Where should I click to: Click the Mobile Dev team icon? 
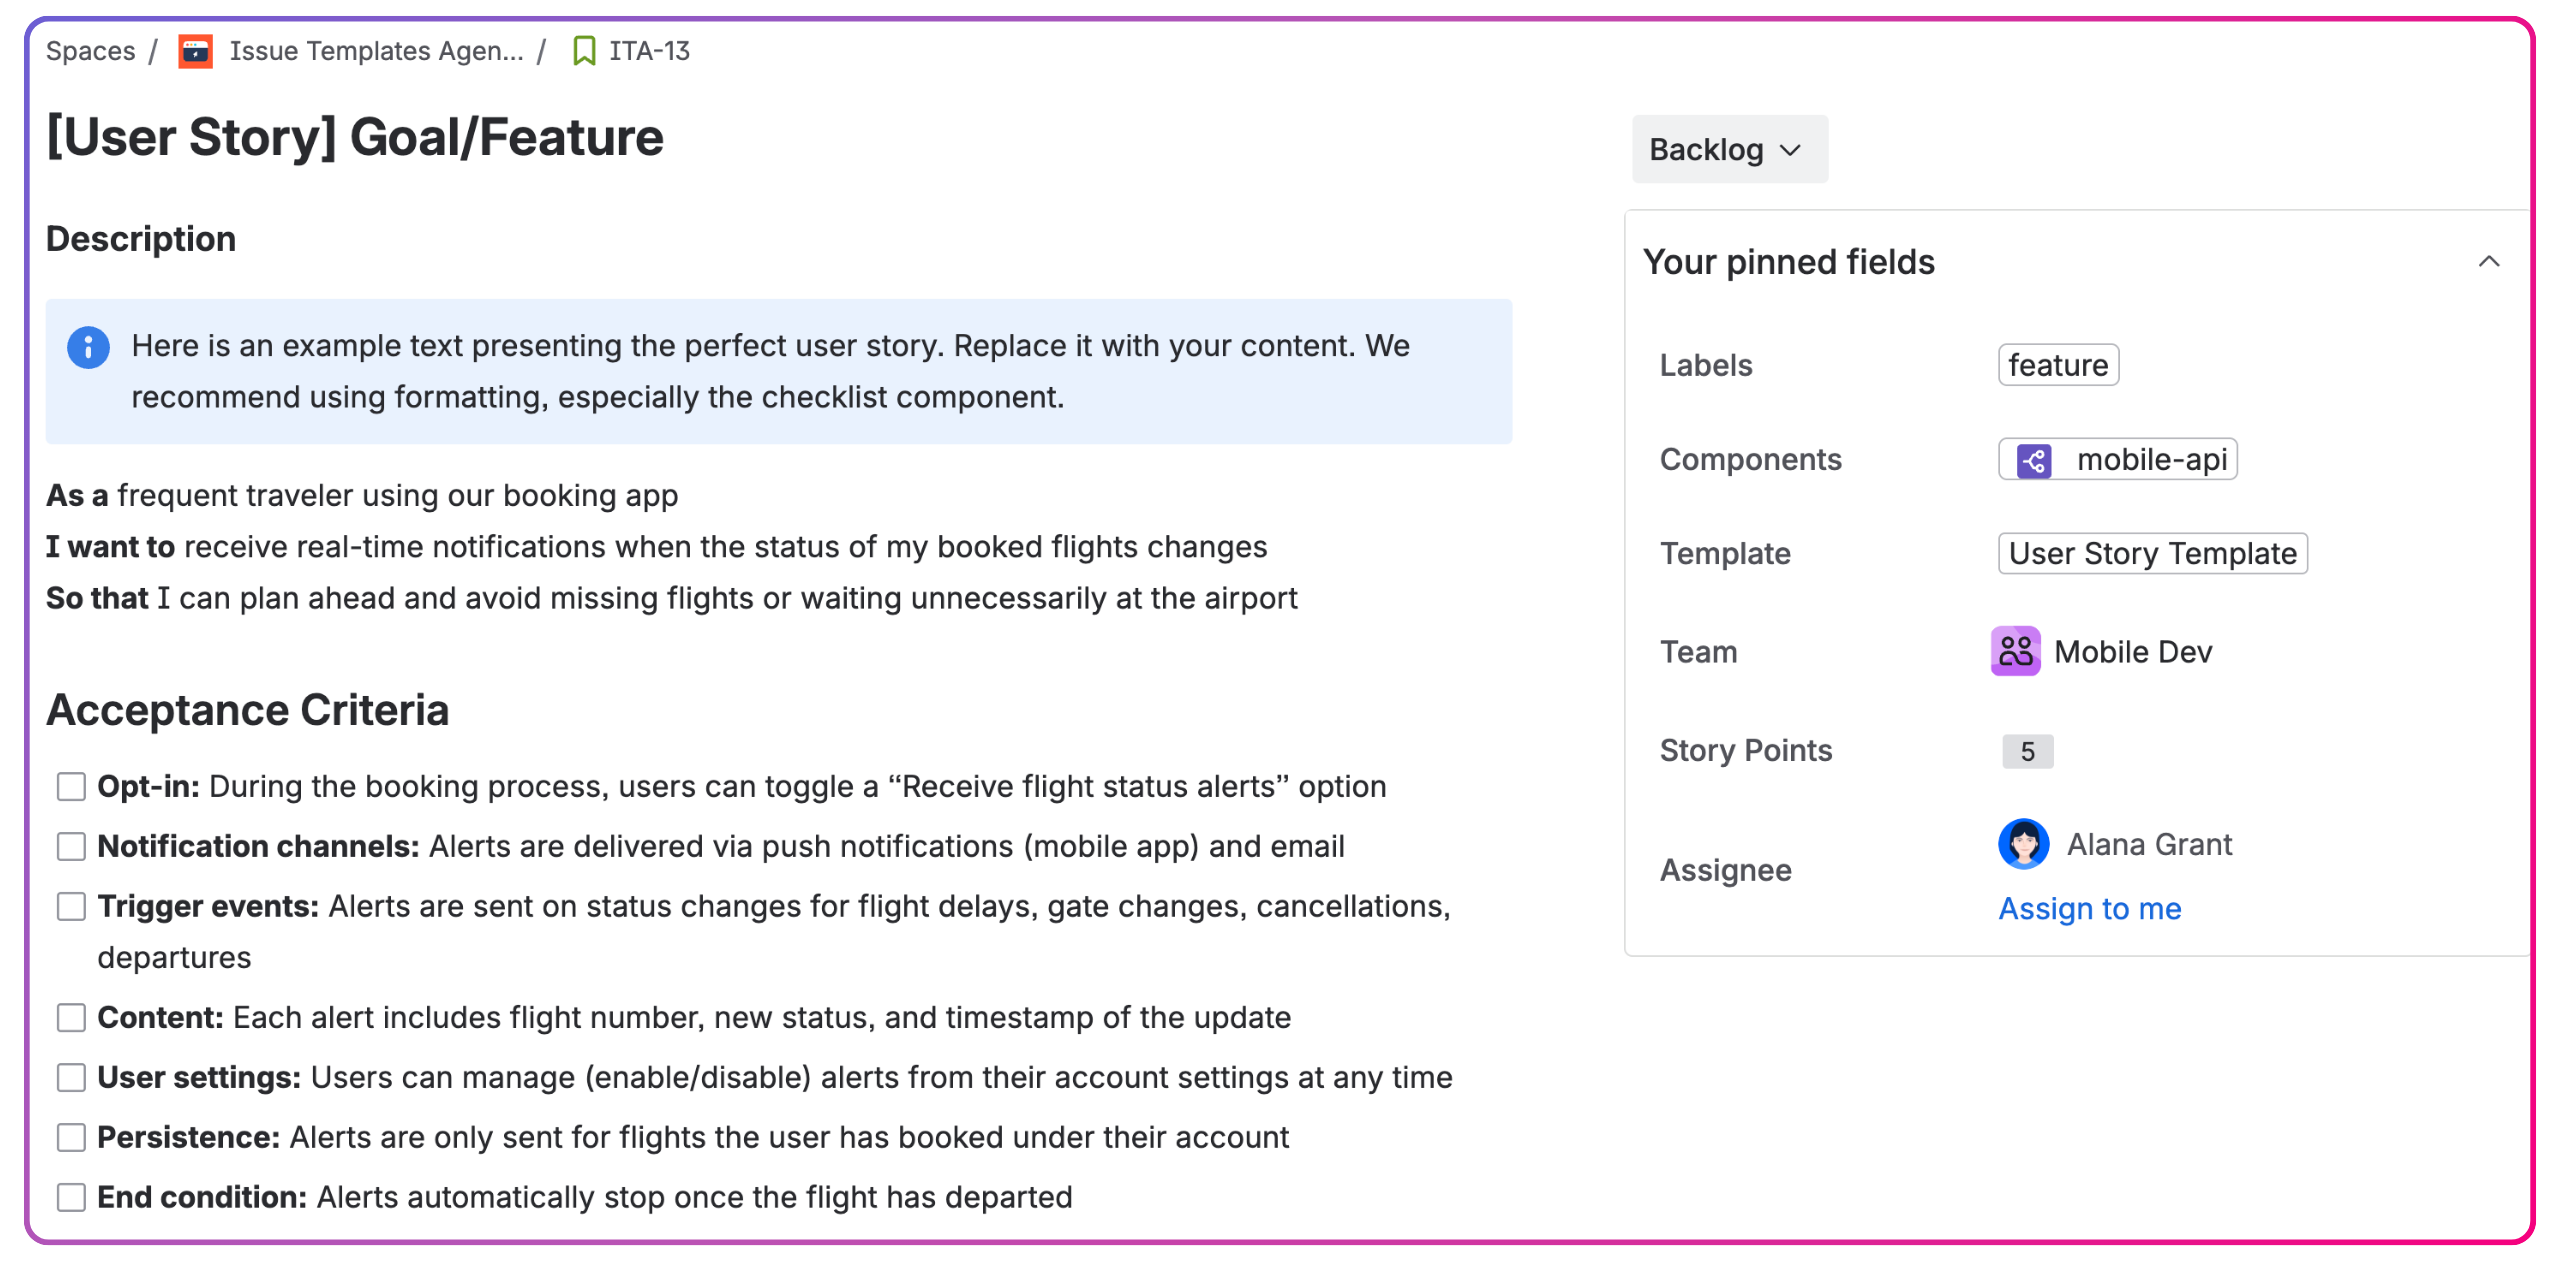coord(2015,652)
